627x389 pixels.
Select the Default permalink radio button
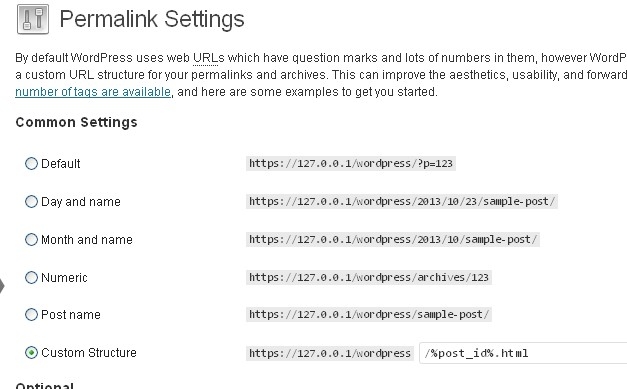pyautogui.click(x=31, y=164)
